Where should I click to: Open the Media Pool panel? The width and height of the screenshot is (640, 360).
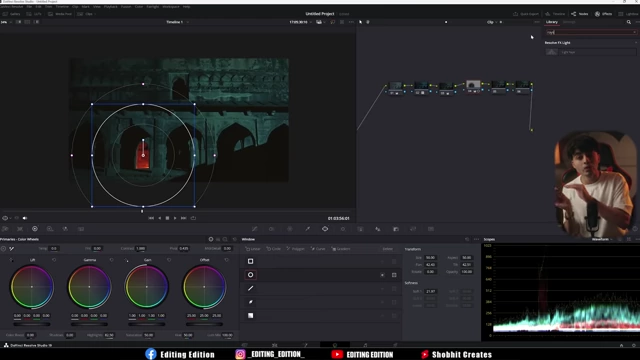click(60, 14)
